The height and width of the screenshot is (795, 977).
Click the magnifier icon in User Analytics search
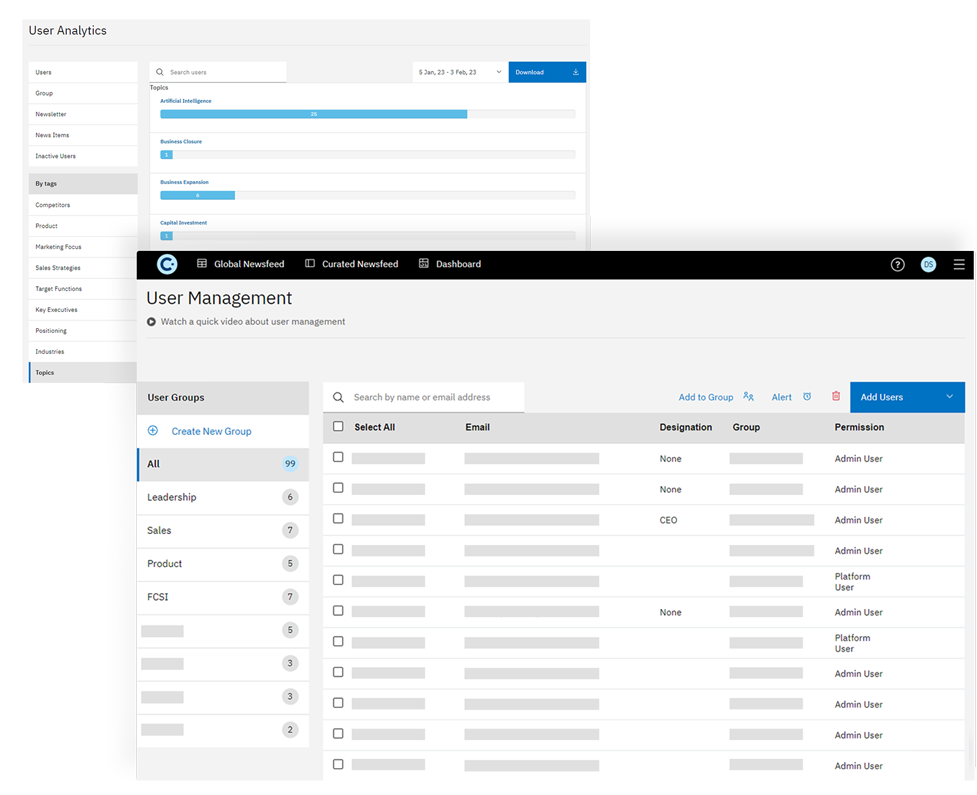[160, 72]
